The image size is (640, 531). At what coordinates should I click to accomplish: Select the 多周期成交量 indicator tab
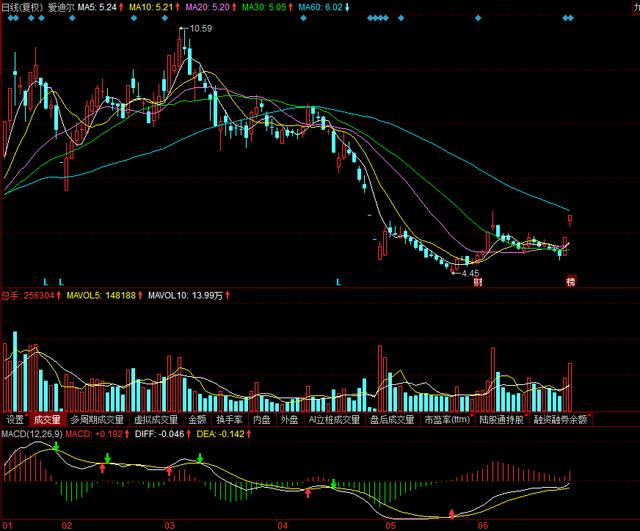[x=97, y=420]
